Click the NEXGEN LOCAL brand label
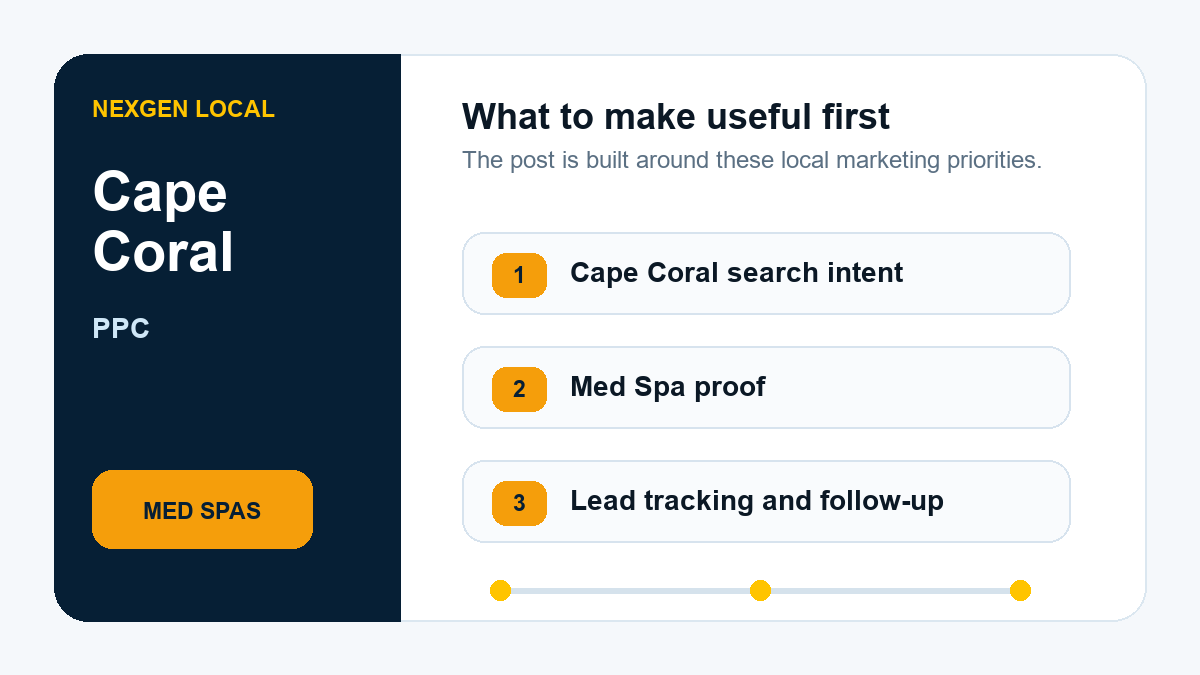Screen dimensions: 1200x675 point(183,109)
